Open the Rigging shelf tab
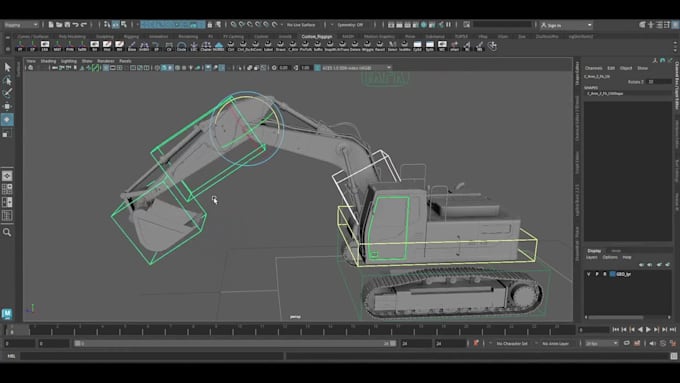Screen dimensions: 680x383 (x=131, y=37)
